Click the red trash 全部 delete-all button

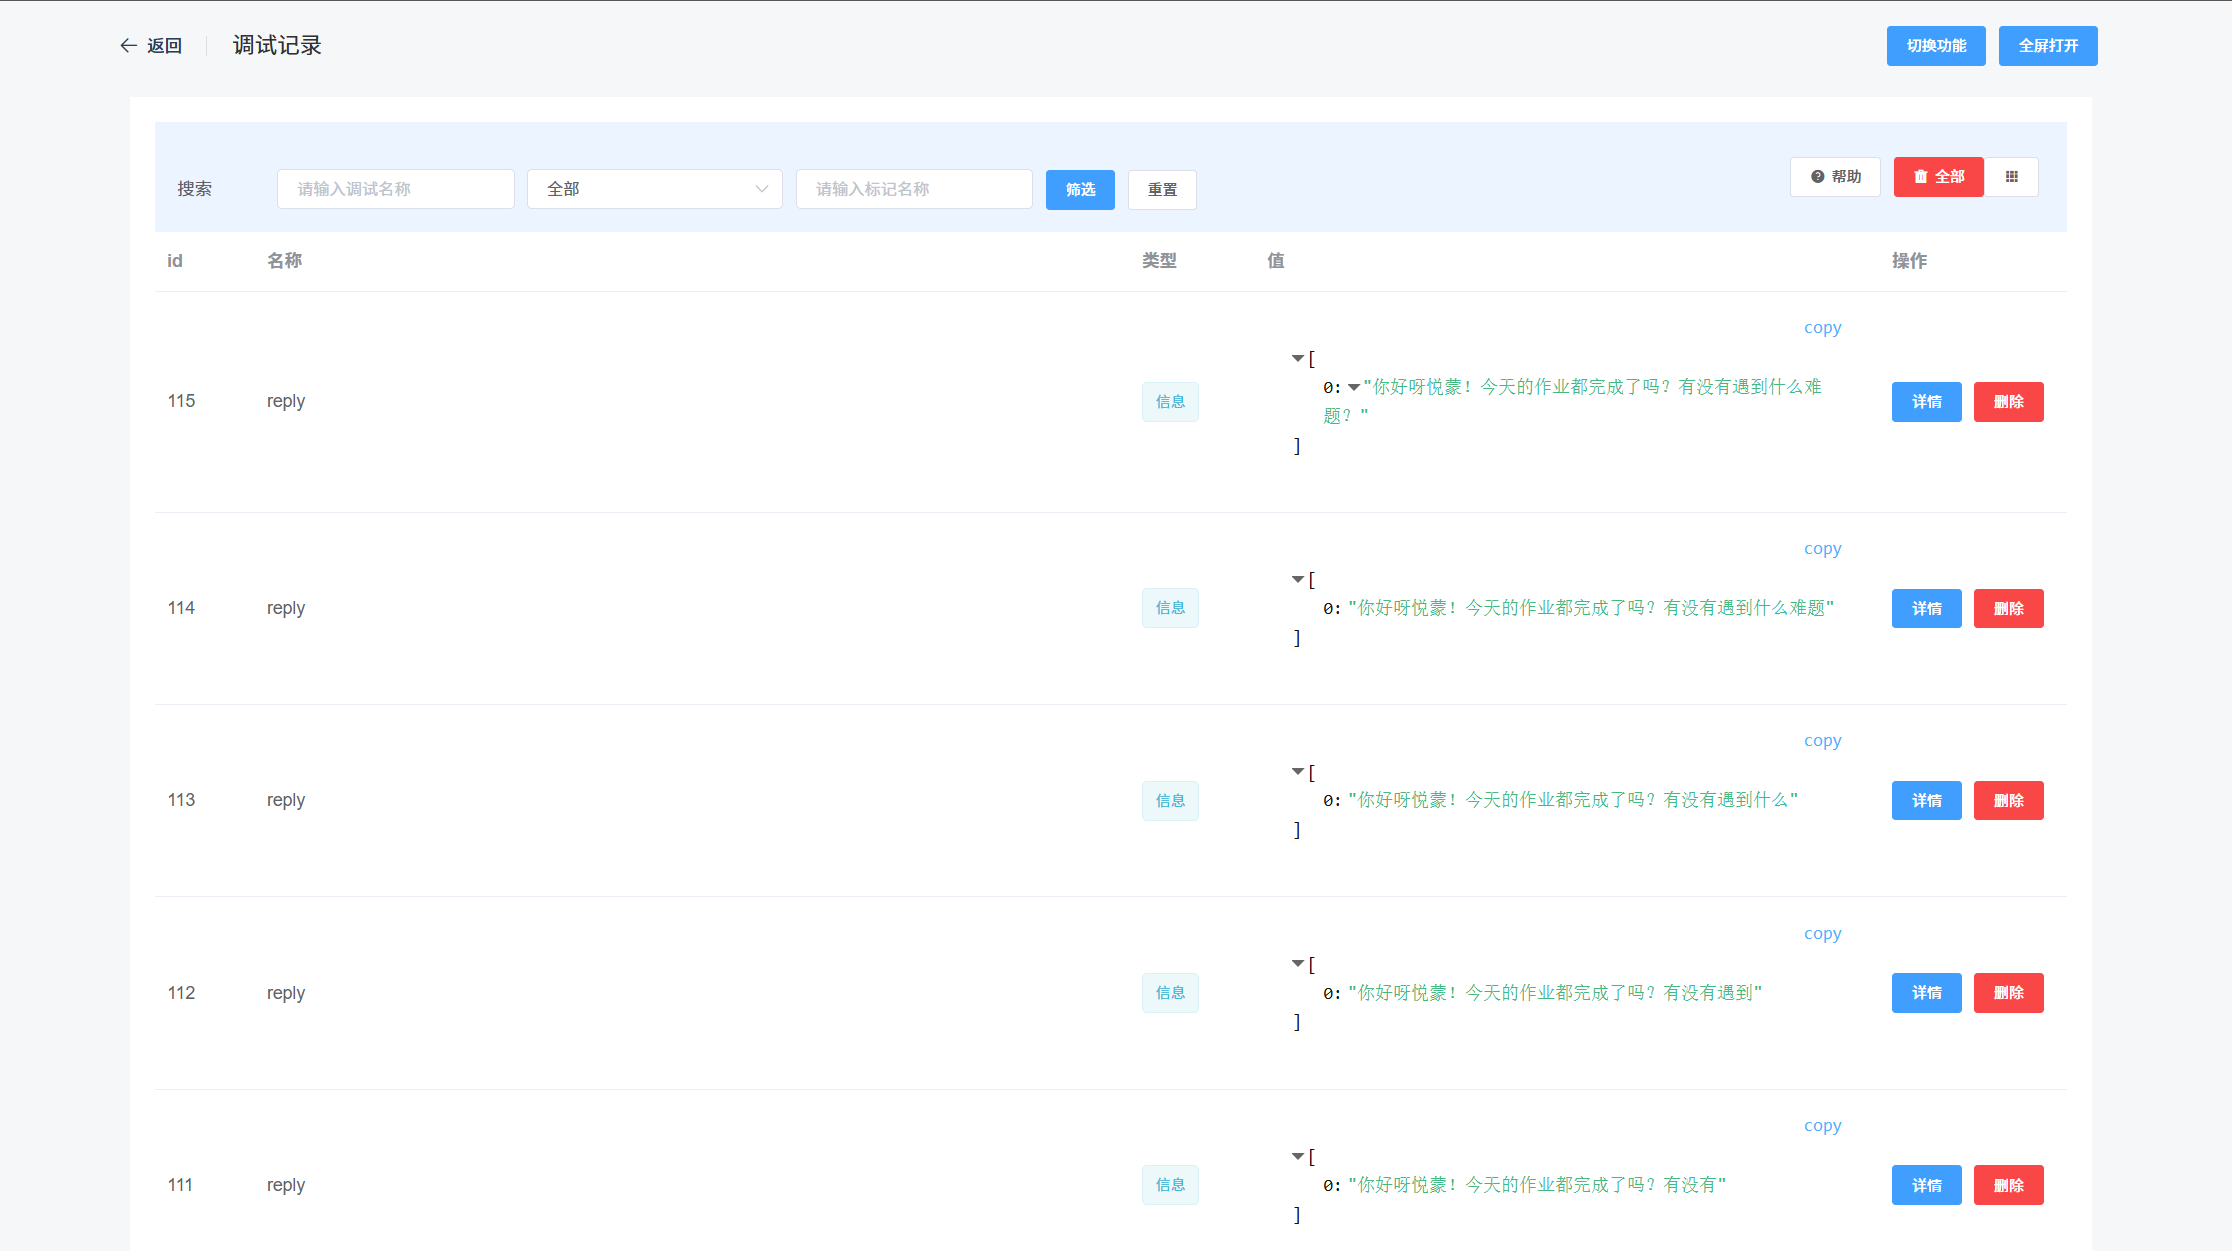(x=1938, y=177)
